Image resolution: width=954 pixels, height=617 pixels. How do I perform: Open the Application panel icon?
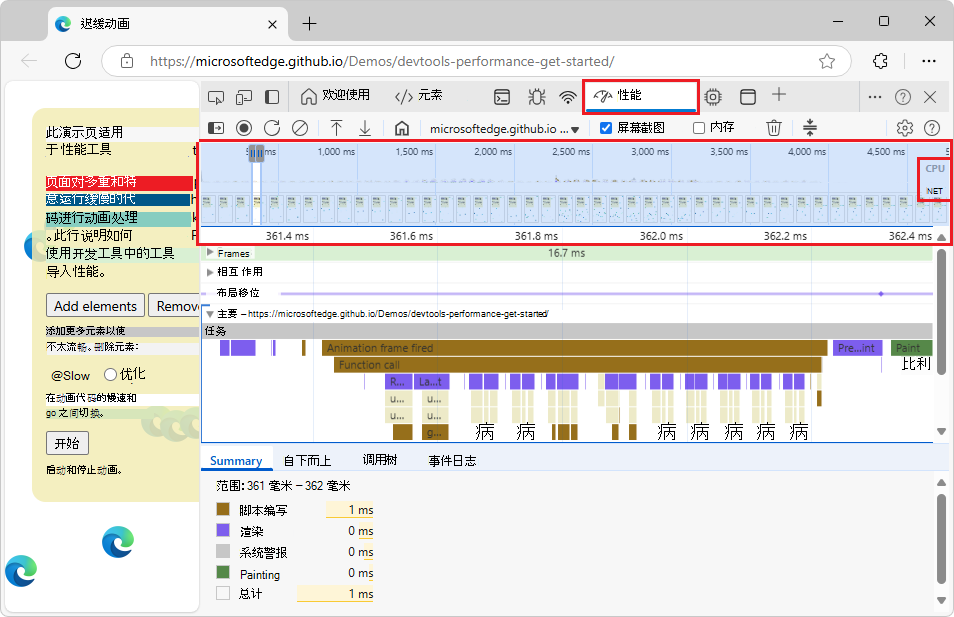click(748, 97)
